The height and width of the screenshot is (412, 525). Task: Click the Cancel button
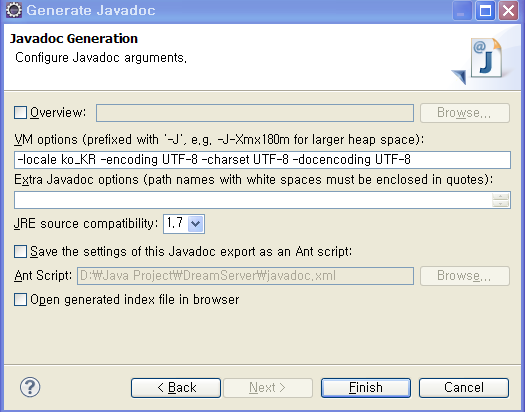point(464,388)
